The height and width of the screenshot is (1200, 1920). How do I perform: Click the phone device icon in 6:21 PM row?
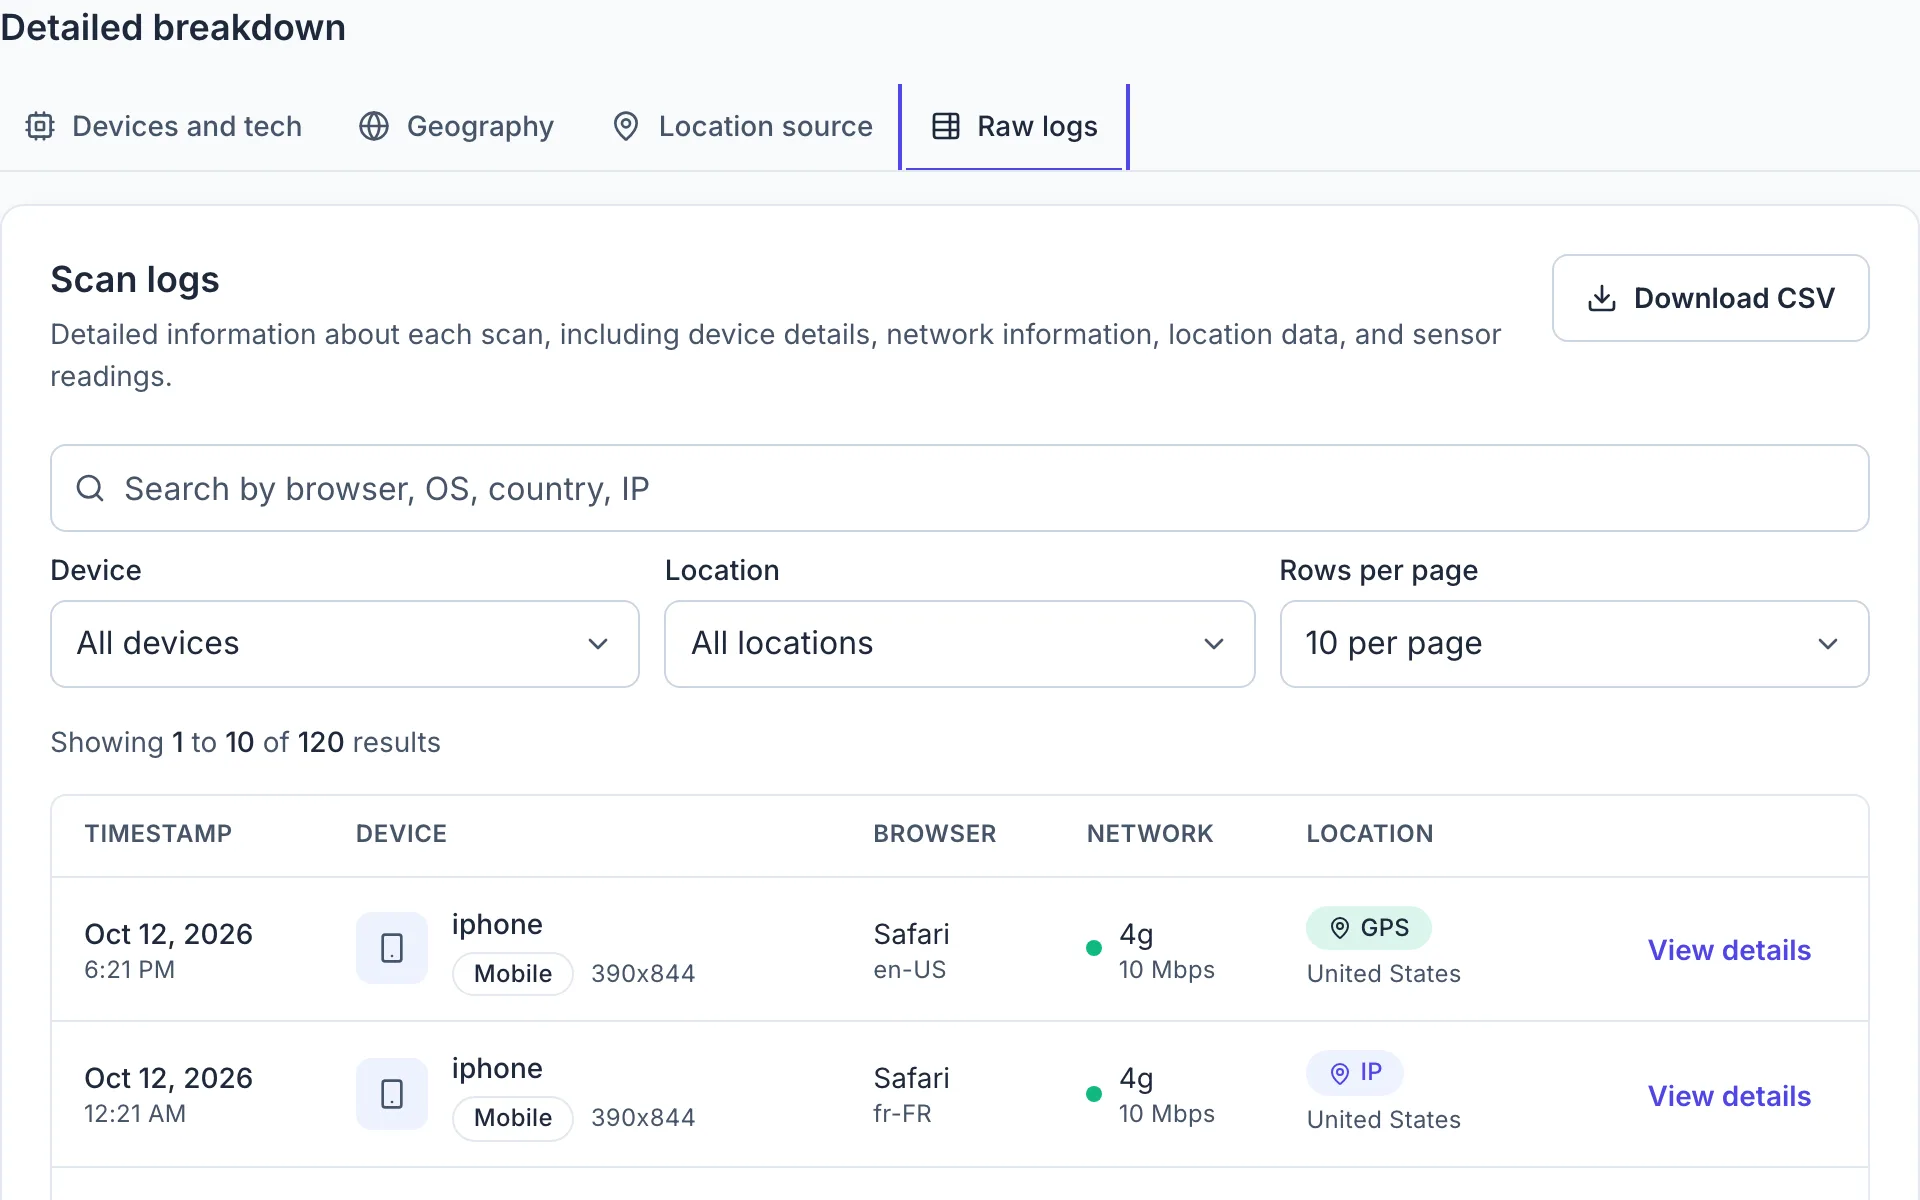tap(392, 948)
